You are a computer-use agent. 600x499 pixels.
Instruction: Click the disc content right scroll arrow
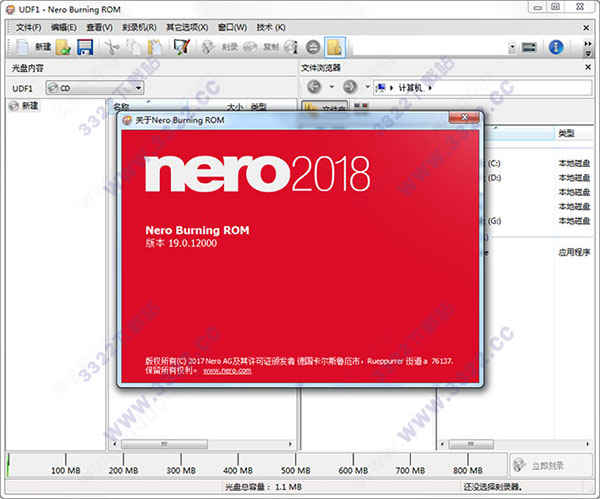(290, 444)
